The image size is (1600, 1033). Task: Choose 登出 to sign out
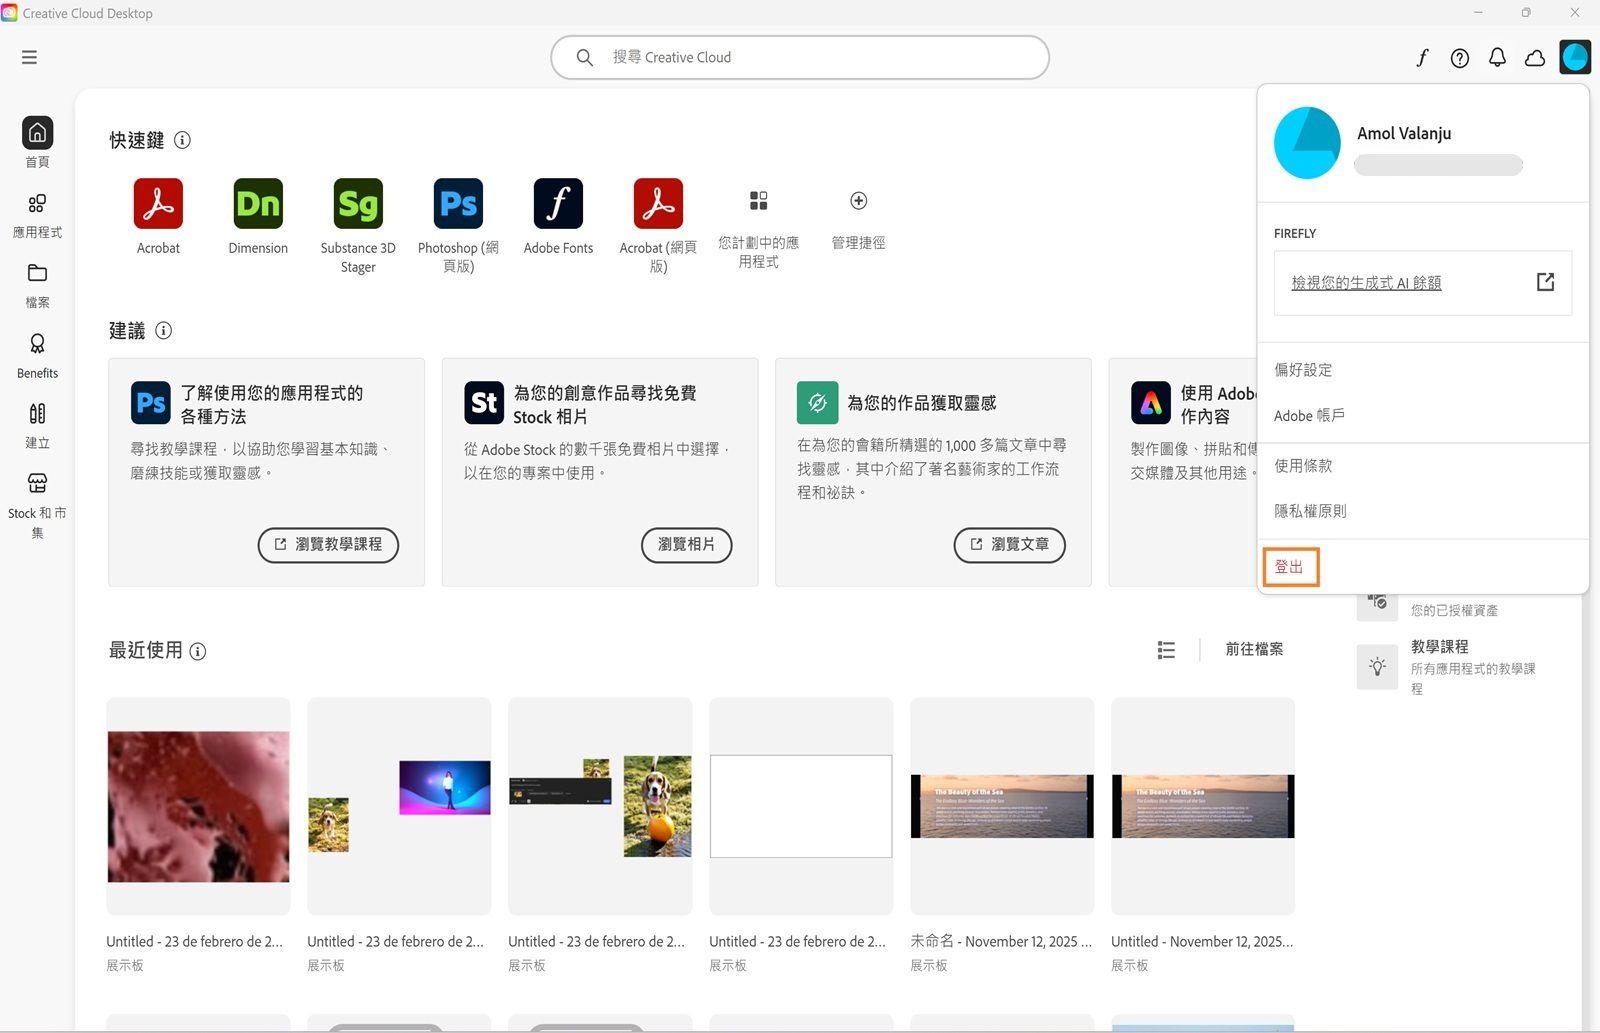[x=1290, y=567]
